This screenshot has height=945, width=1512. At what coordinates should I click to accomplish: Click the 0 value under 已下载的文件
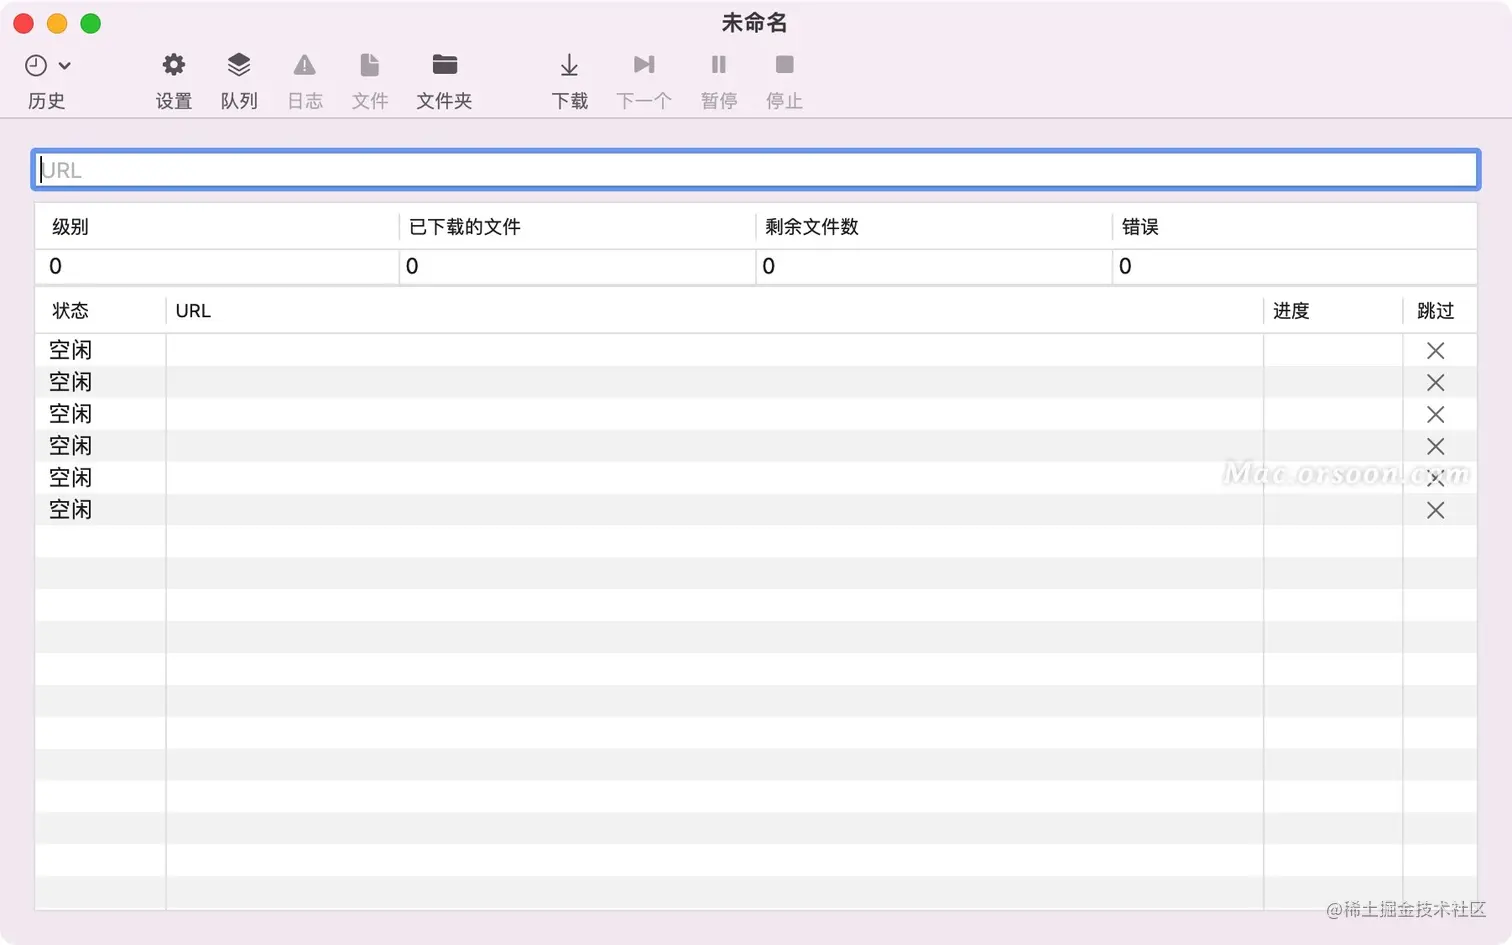[412, 266]
